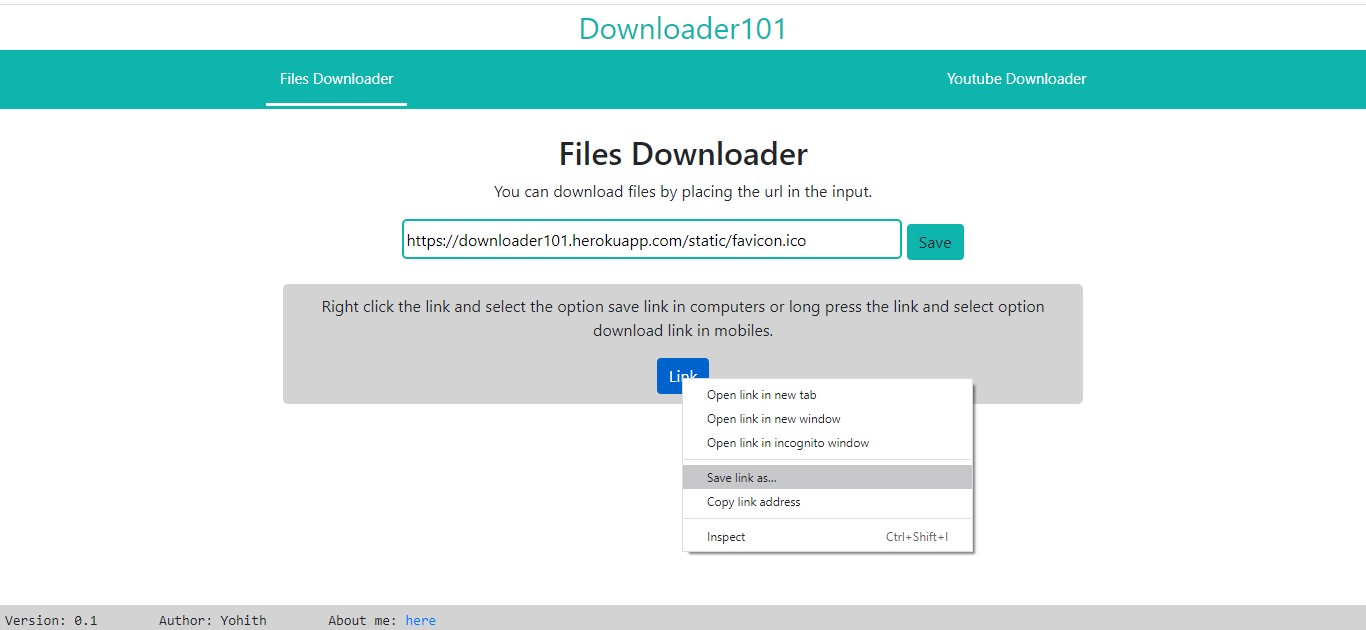The image size is (1366, 630).
Task: Choose Open link in new tab
Action: (x=827, y=395)
